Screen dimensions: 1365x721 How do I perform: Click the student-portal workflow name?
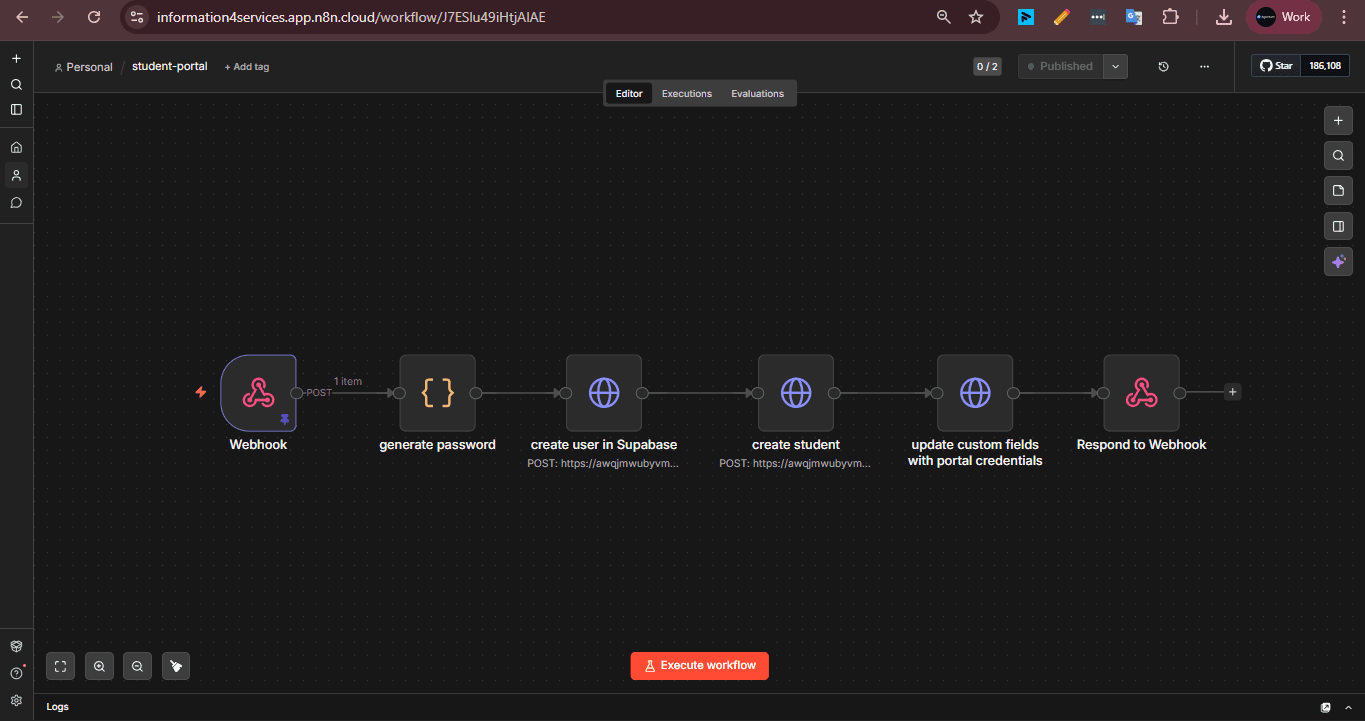coord(170,66)
